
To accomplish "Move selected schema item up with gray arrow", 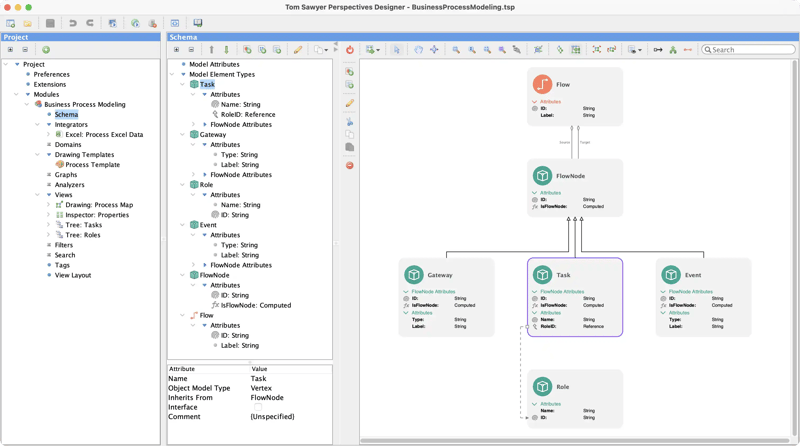I will click(211, 50).
